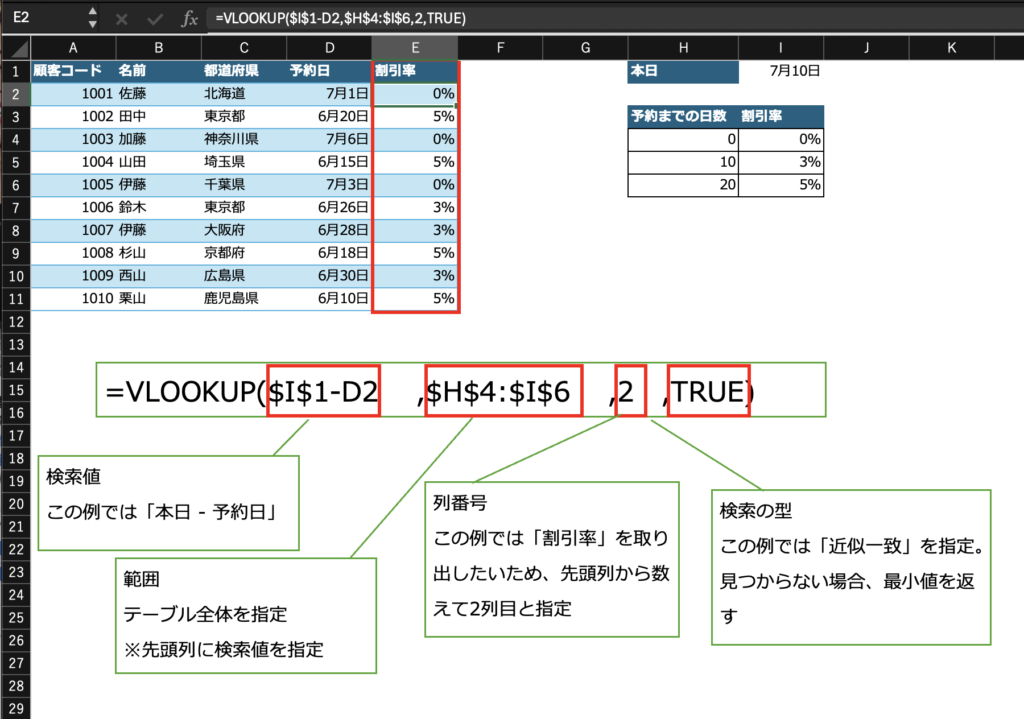Select cell with customer code 1005
1024x719 pixels.
click(x=73, y=184)
